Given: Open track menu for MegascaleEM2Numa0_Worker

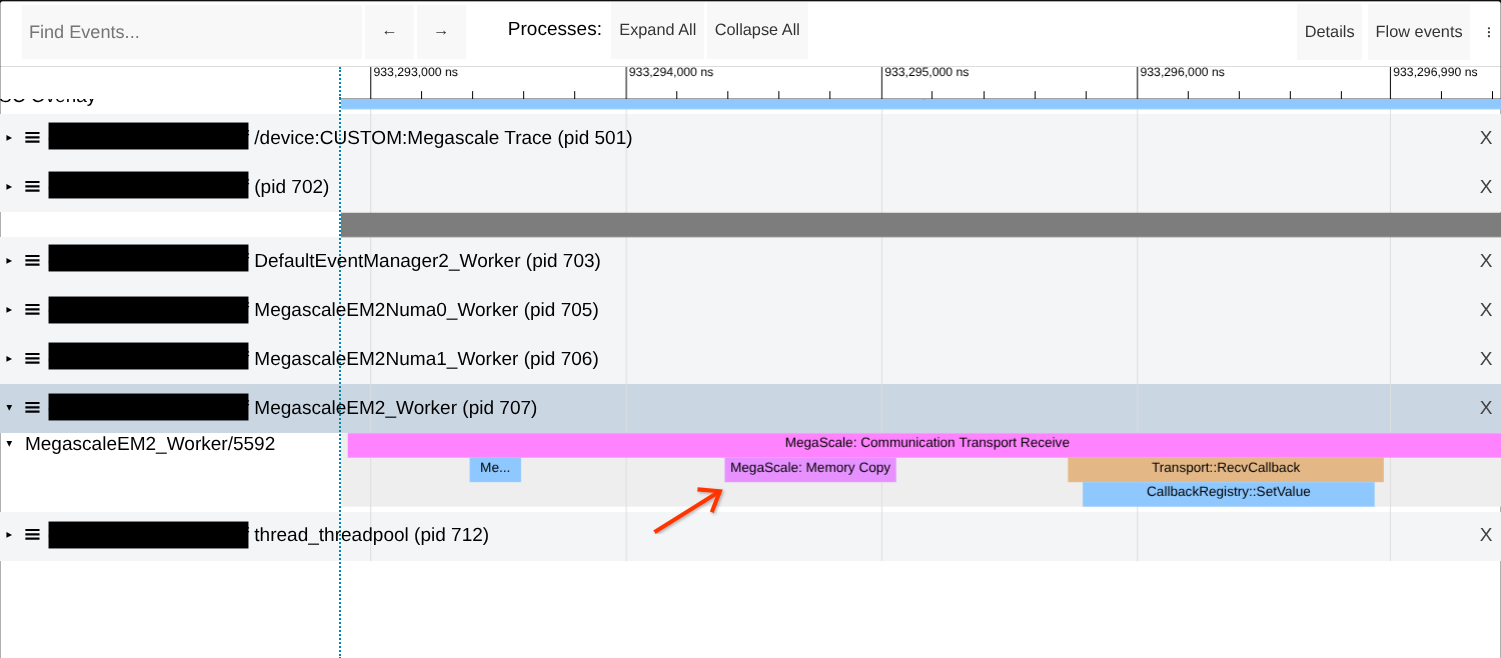Looking at the screenshot, I should click(x=32, y=309).
